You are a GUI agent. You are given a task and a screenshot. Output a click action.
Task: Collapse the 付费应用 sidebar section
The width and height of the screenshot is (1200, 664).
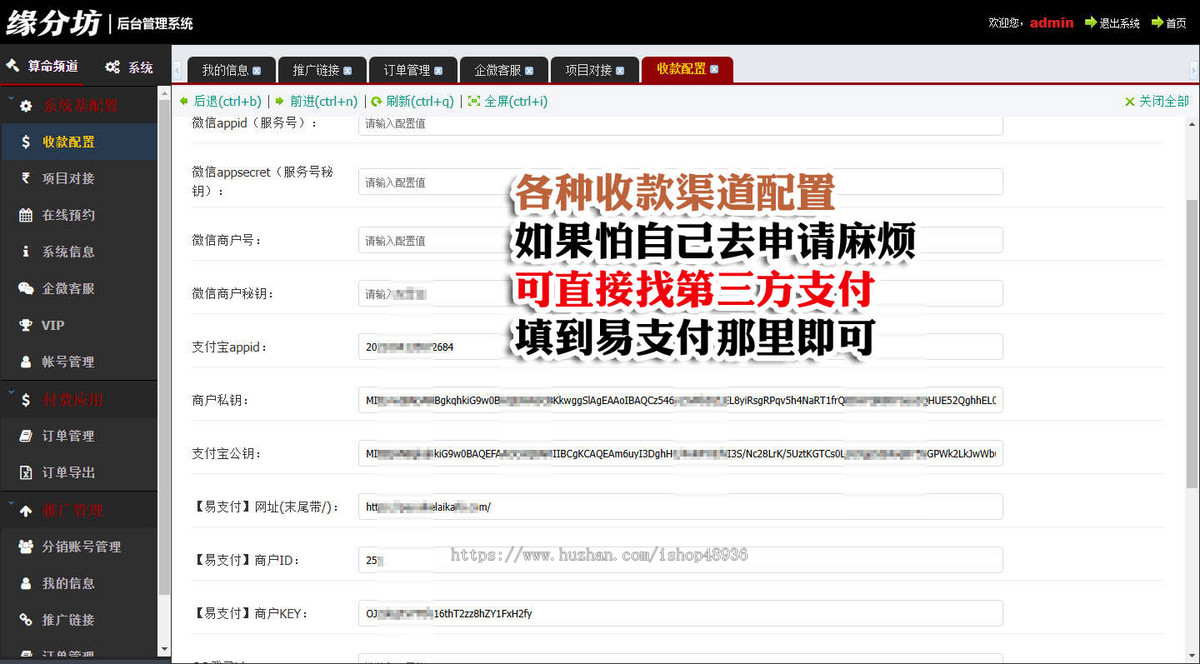click(x=79, y=399)
